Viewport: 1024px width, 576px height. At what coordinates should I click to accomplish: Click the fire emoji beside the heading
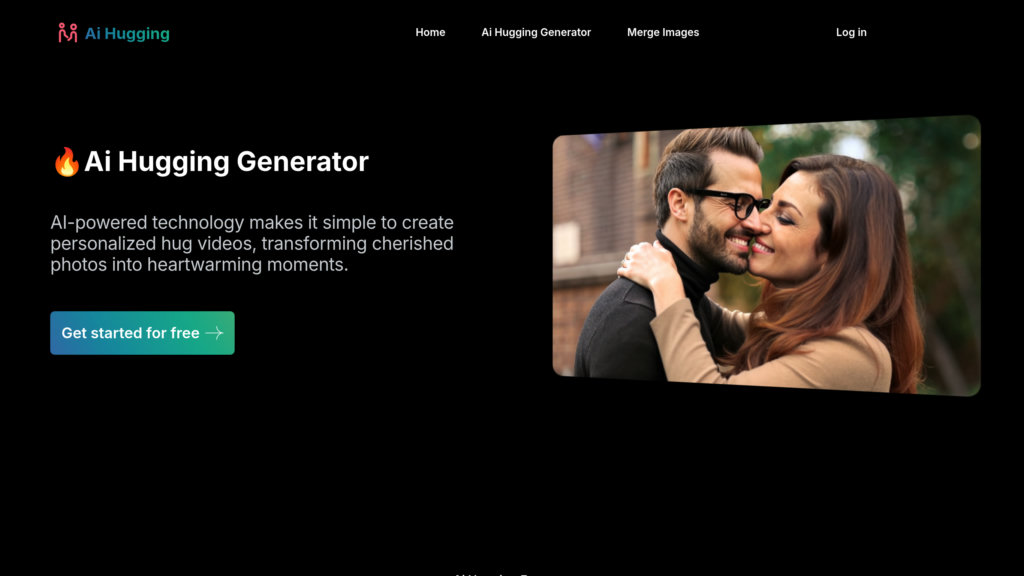[x=66, y=161]
